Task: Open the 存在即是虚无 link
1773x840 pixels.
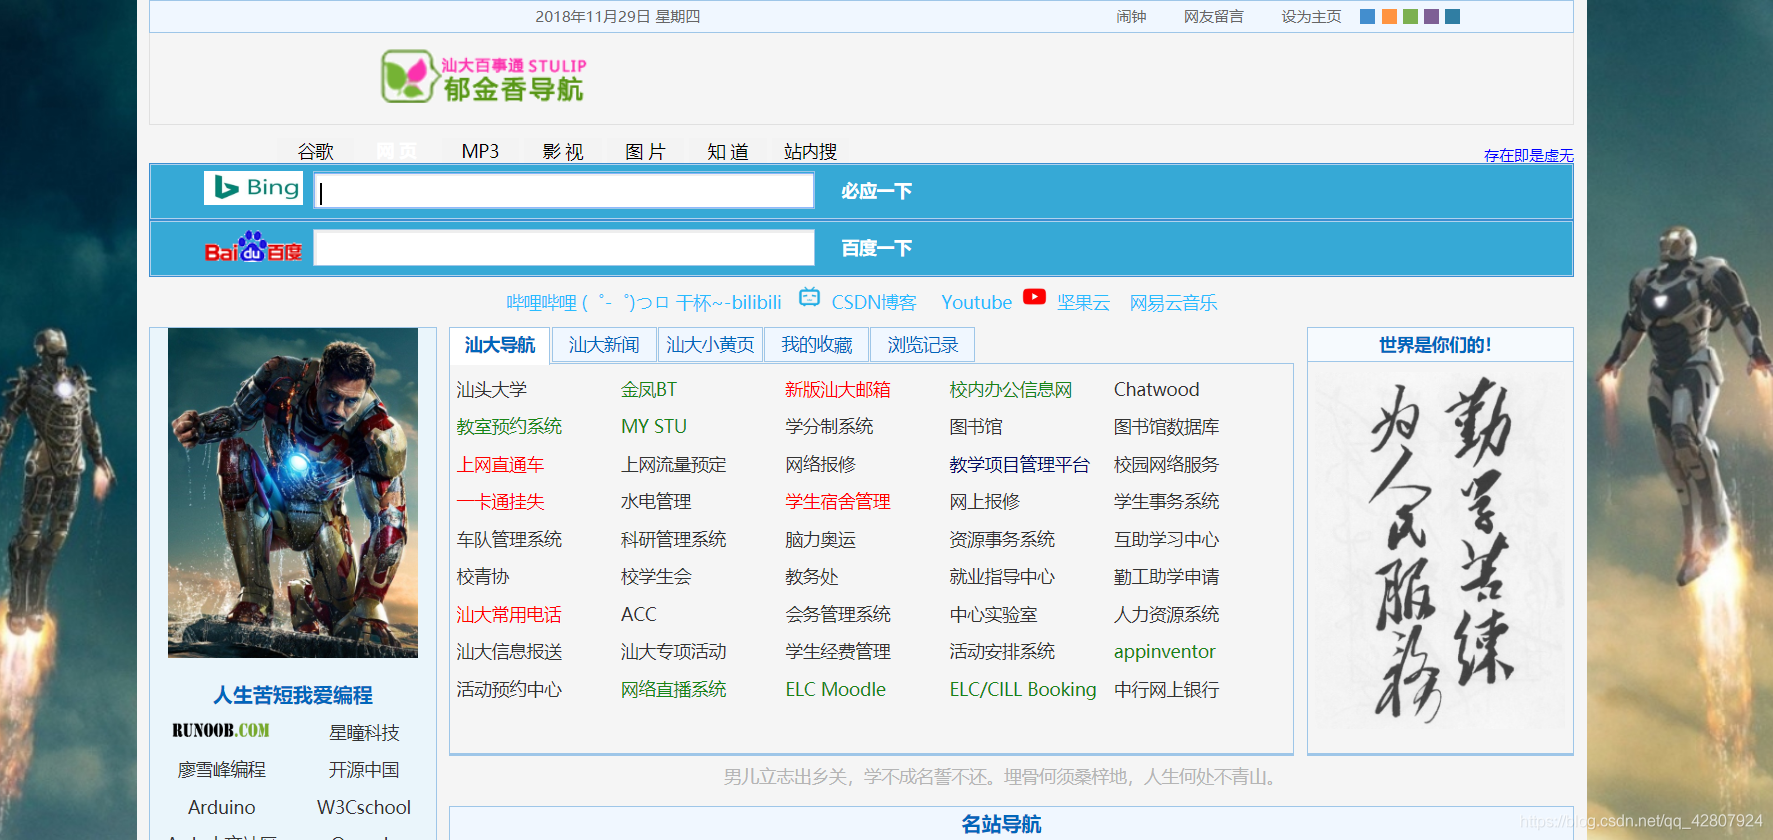Action: coord(1528,155)
